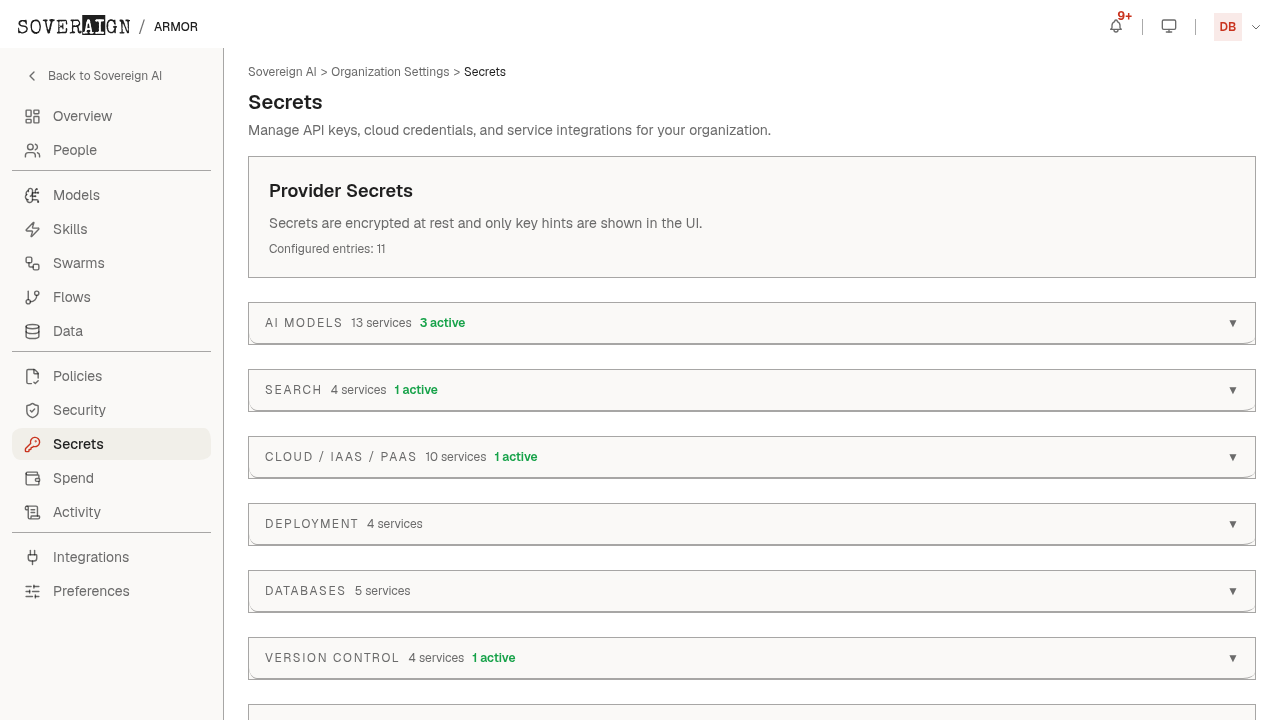Expand the Databases section arrow
This screenshot has height=720, width=1280.
pyautogui.click(x=1233, y=591)
